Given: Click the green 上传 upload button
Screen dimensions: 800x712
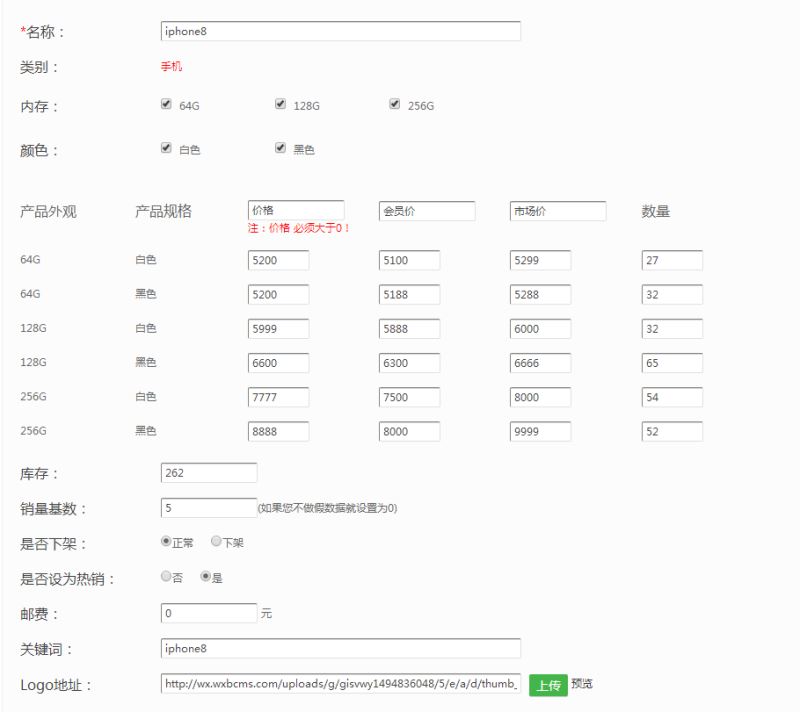Looking at the screenshot, I should pos(548,685).
